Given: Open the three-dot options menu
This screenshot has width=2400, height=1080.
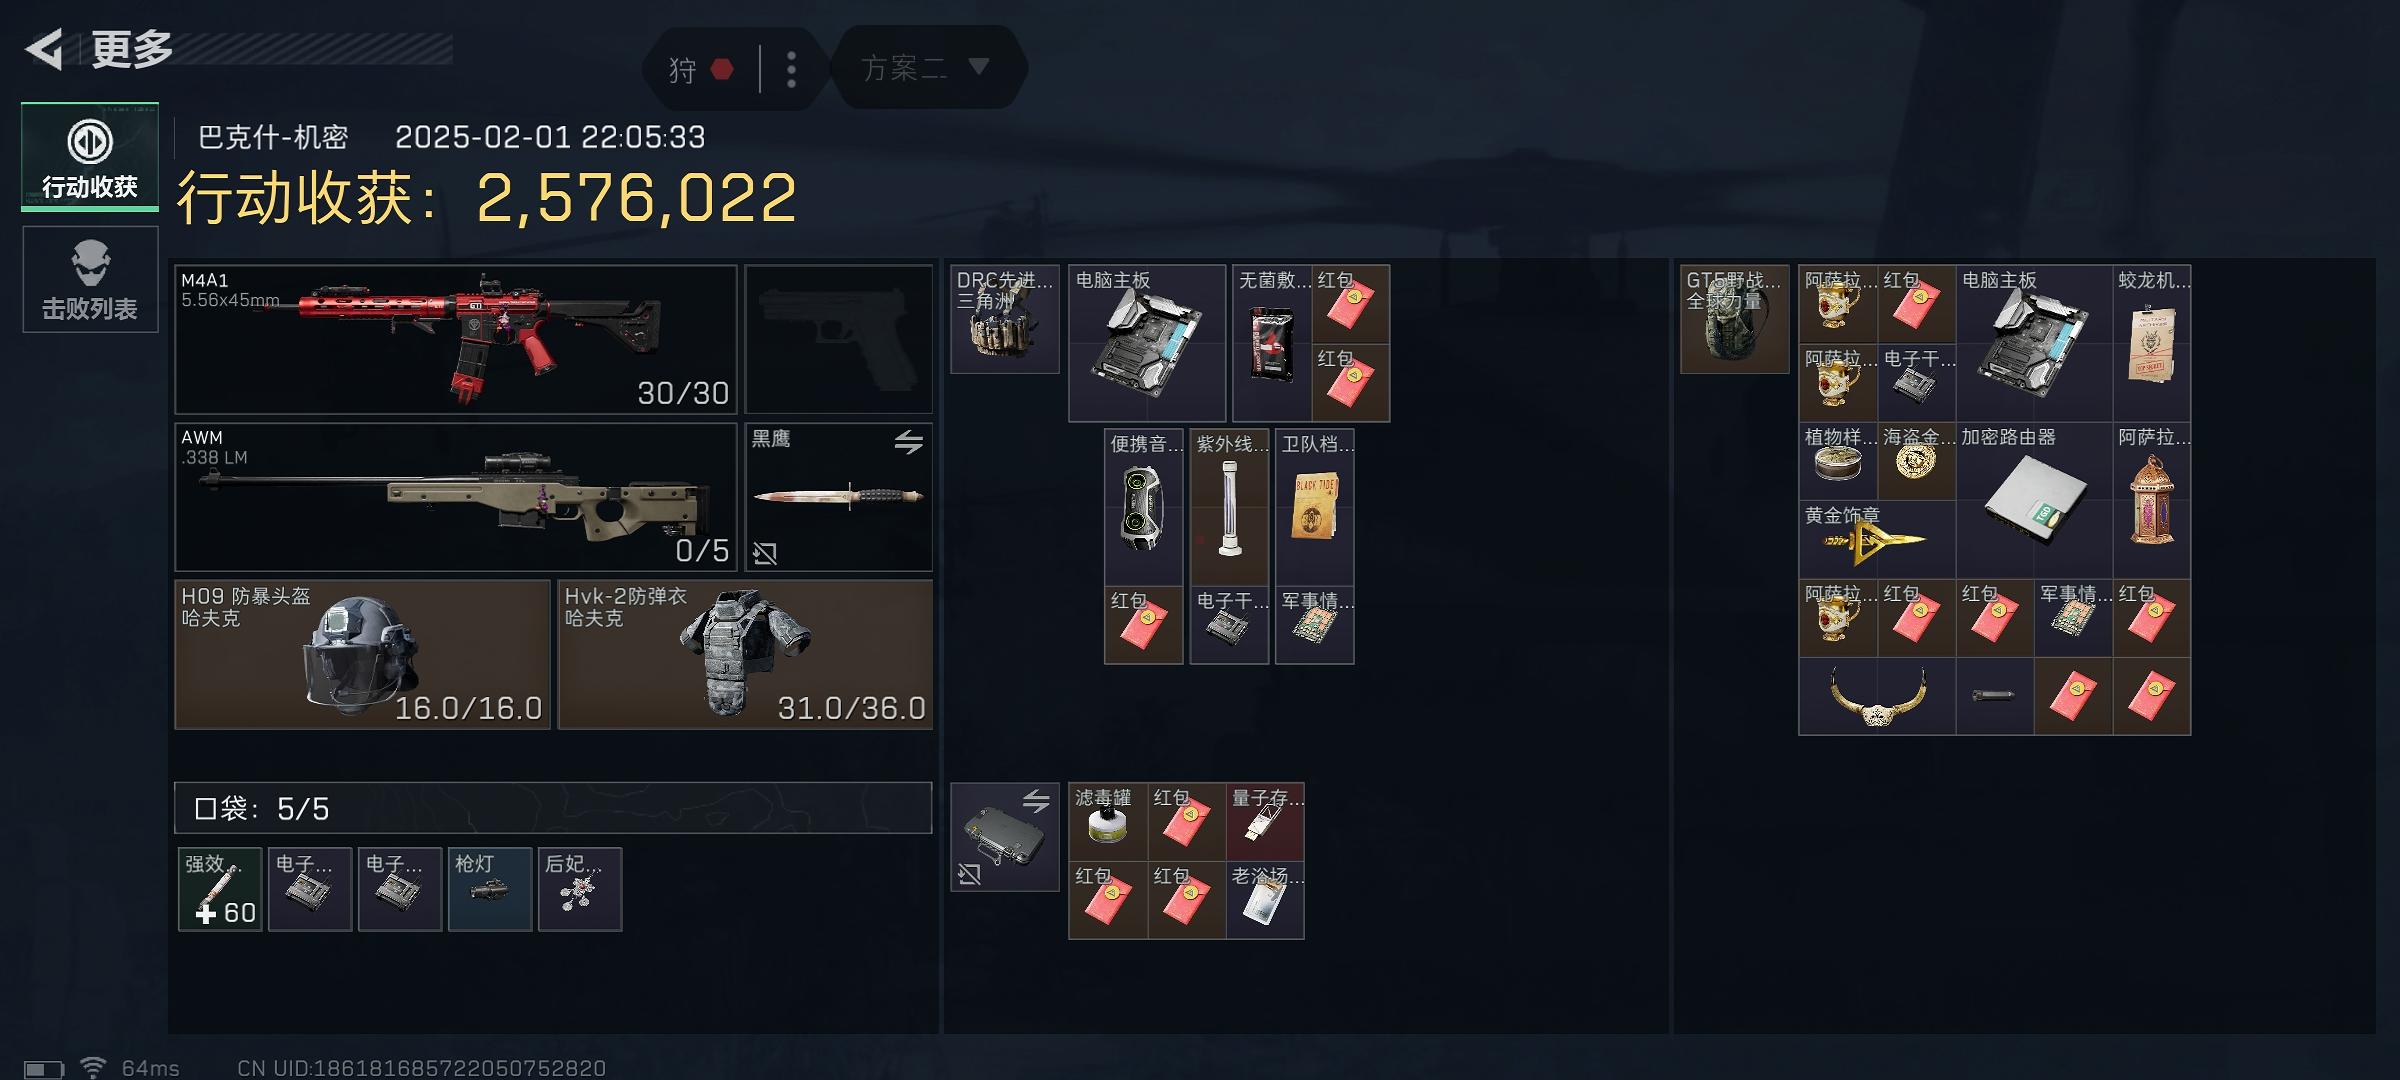Looking at the screenshot, I should point(791,69).
